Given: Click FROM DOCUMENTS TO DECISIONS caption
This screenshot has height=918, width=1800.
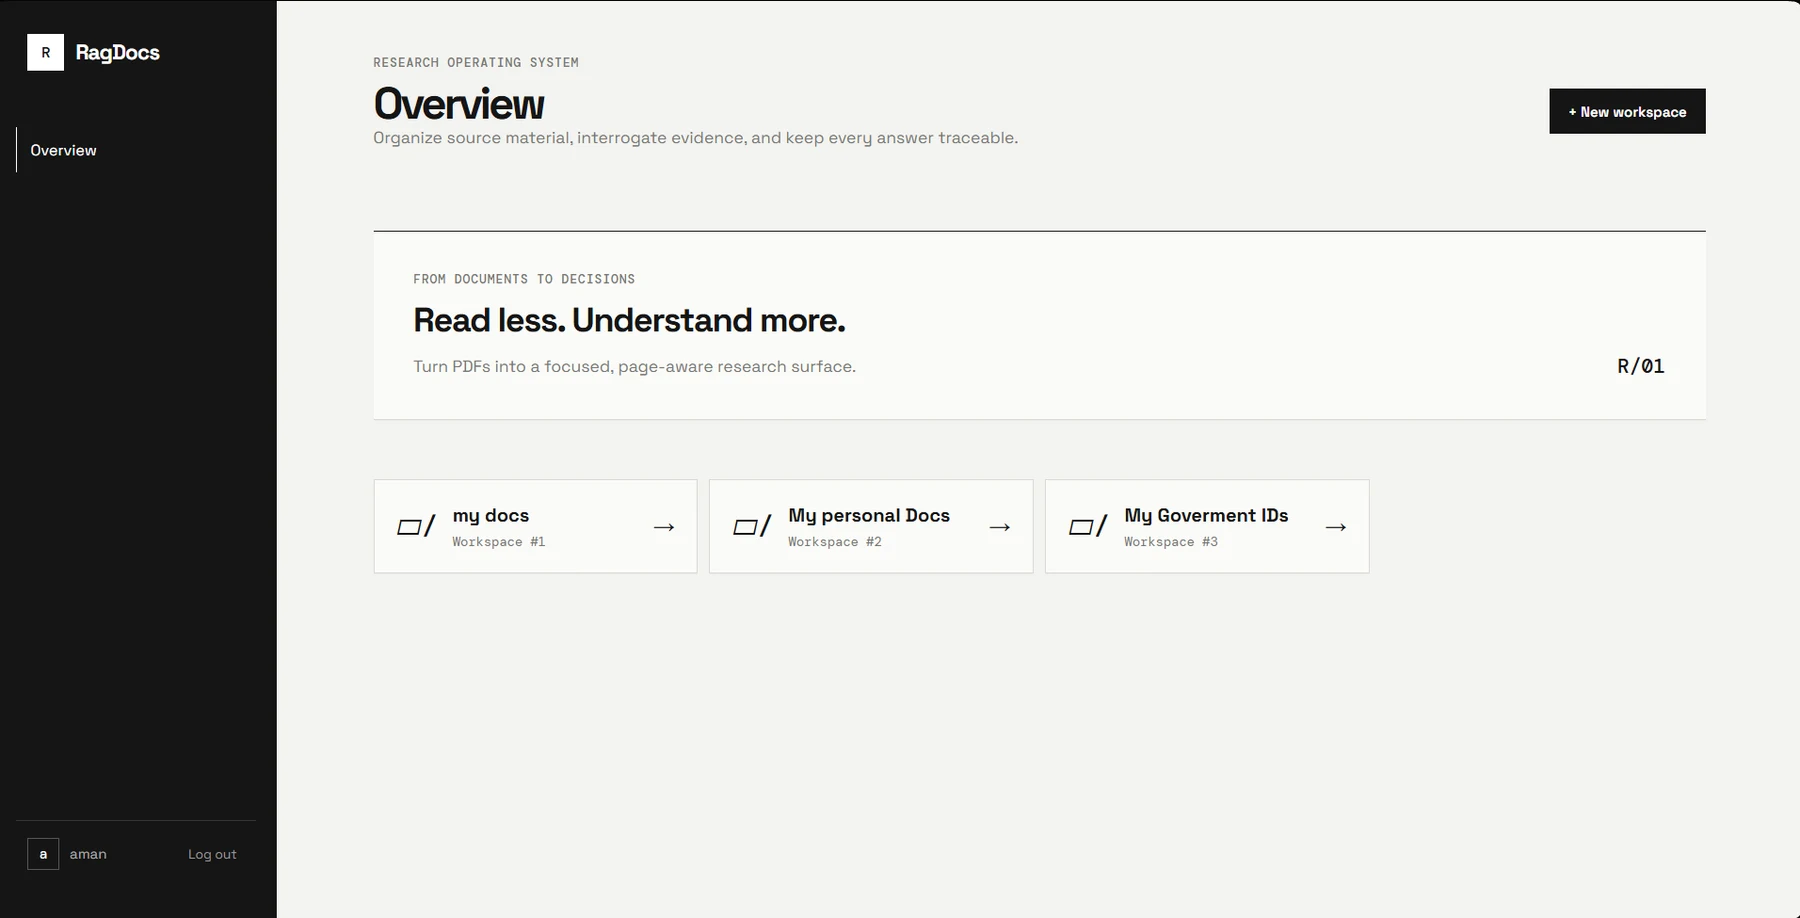Looking at the screenshot, I should pos(524,279).
